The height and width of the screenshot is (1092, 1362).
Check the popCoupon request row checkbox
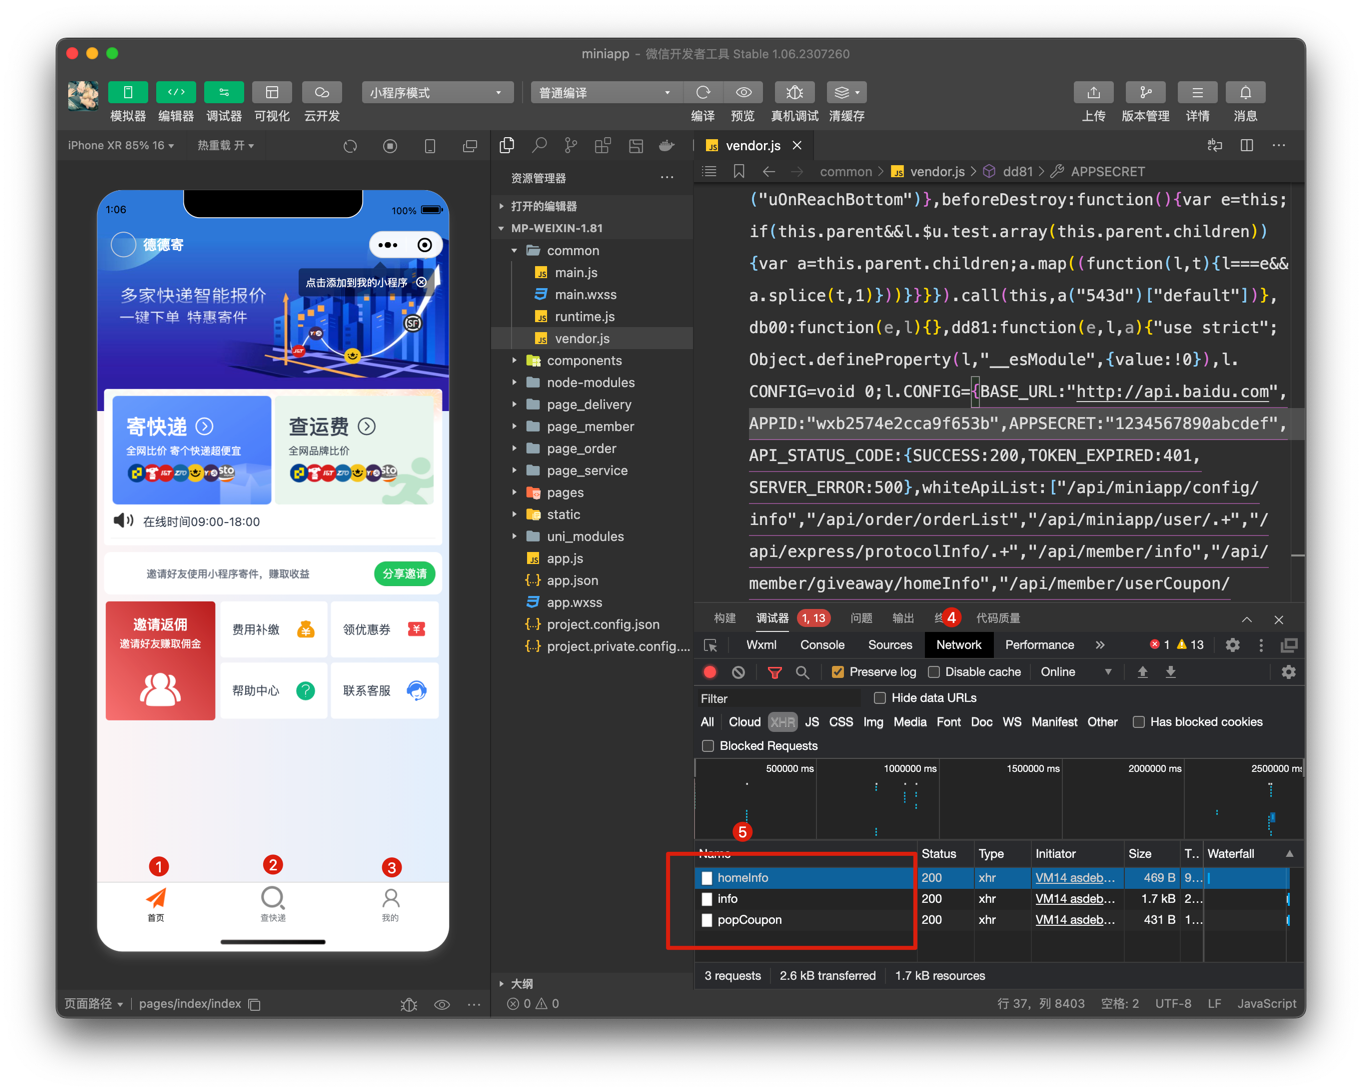(707, 920)
